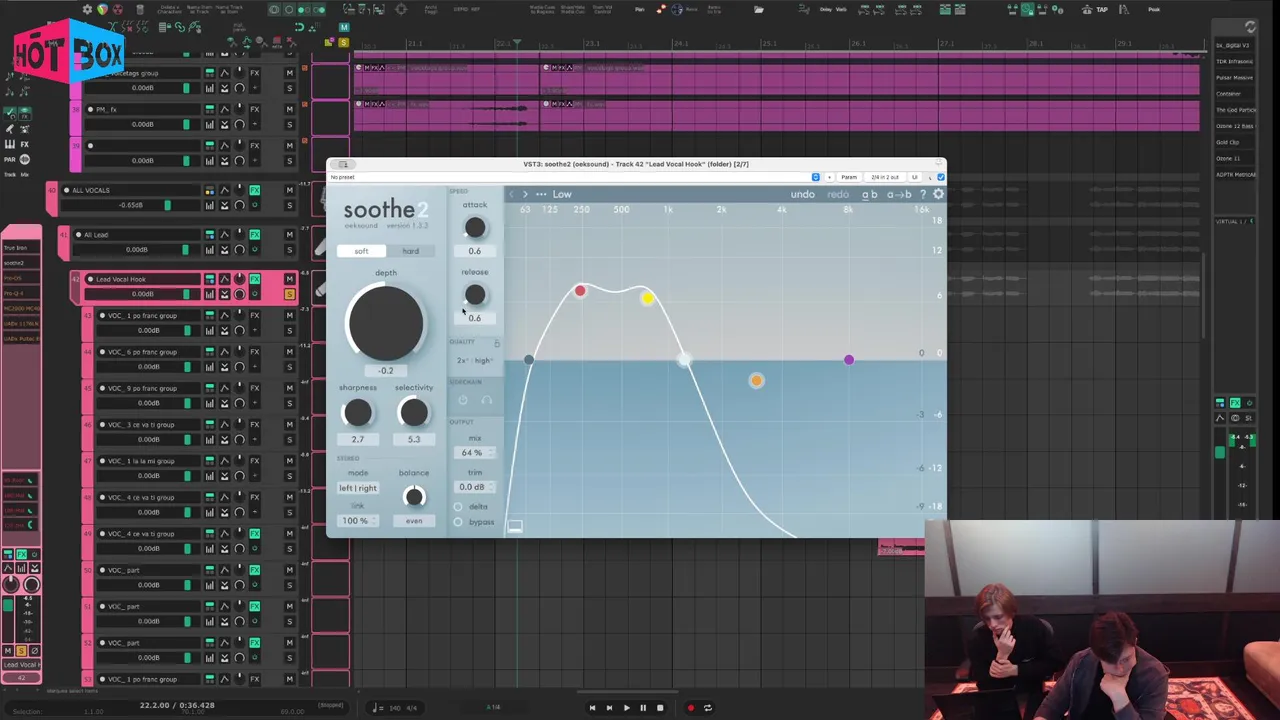1280x720 pixels.
Task: Click the selectivity knob
Action: [x=413, y=413]
